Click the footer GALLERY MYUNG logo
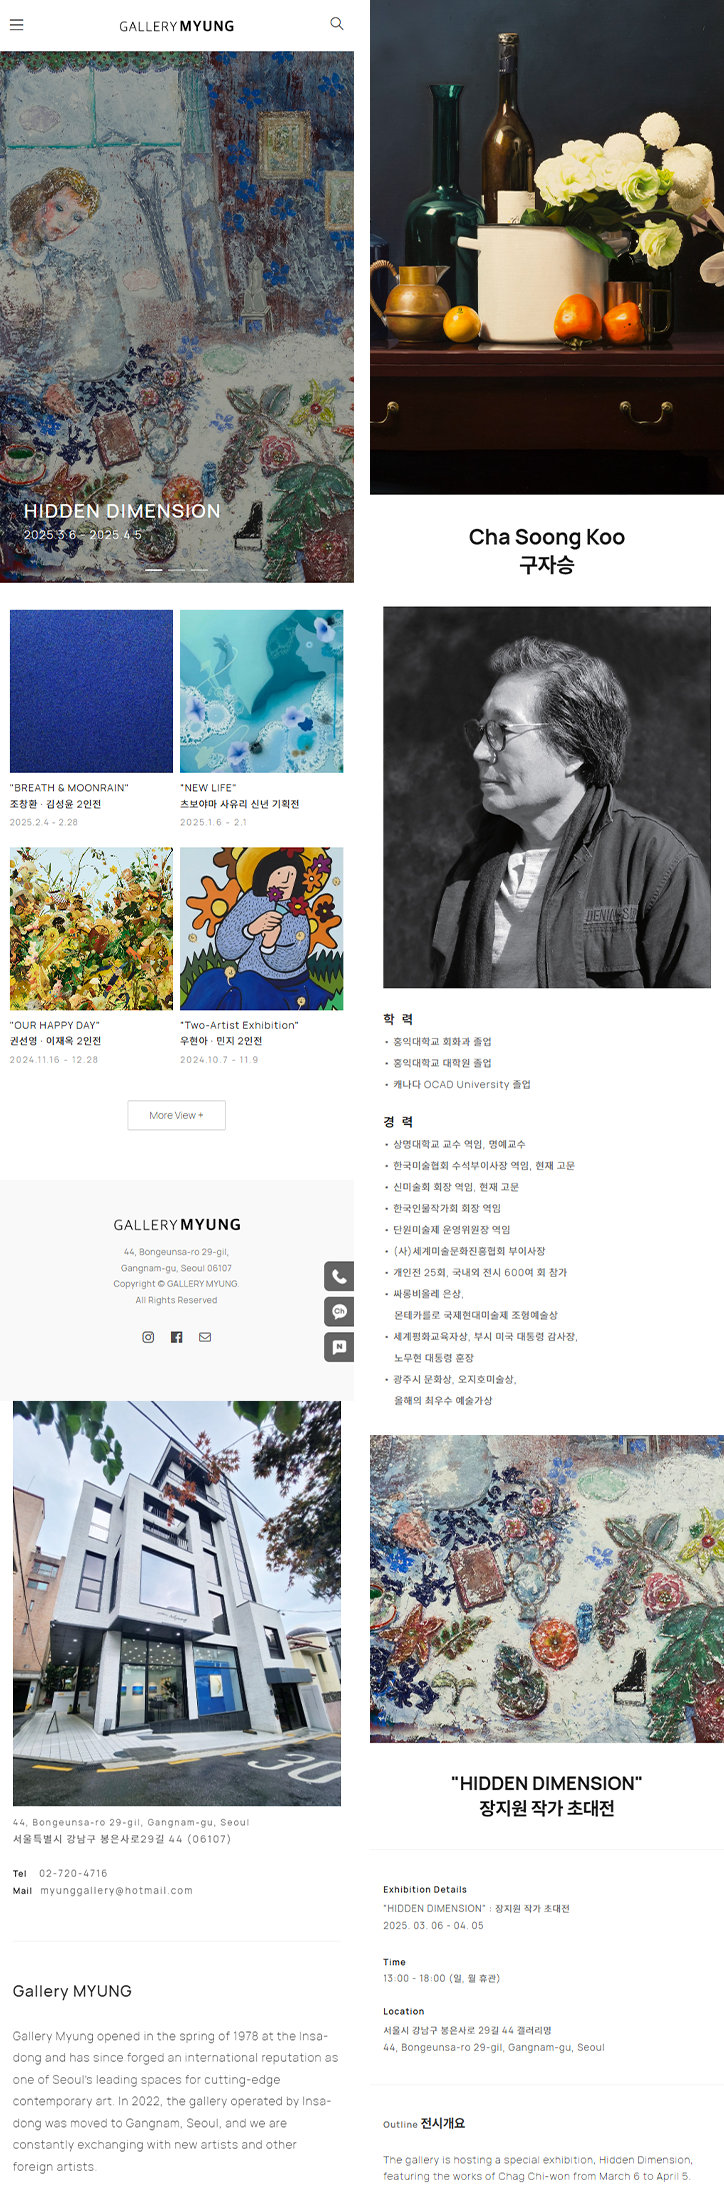This screenshot has width=724, height=2200. tap(177, 1225)
